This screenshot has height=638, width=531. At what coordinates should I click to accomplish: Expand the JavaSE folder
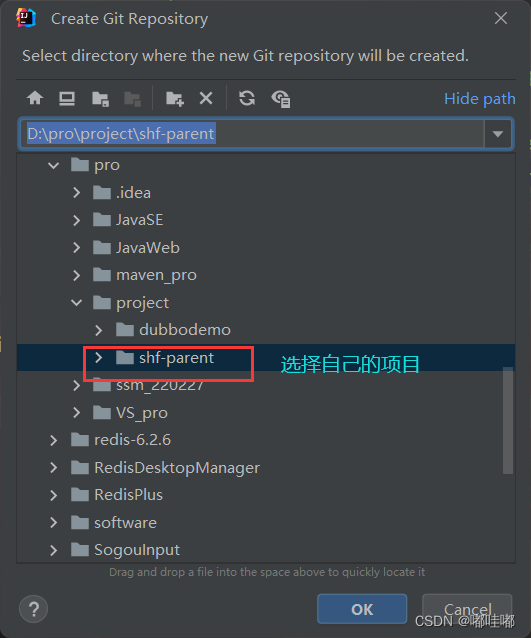pyautogui.click(x=76, y=220)
